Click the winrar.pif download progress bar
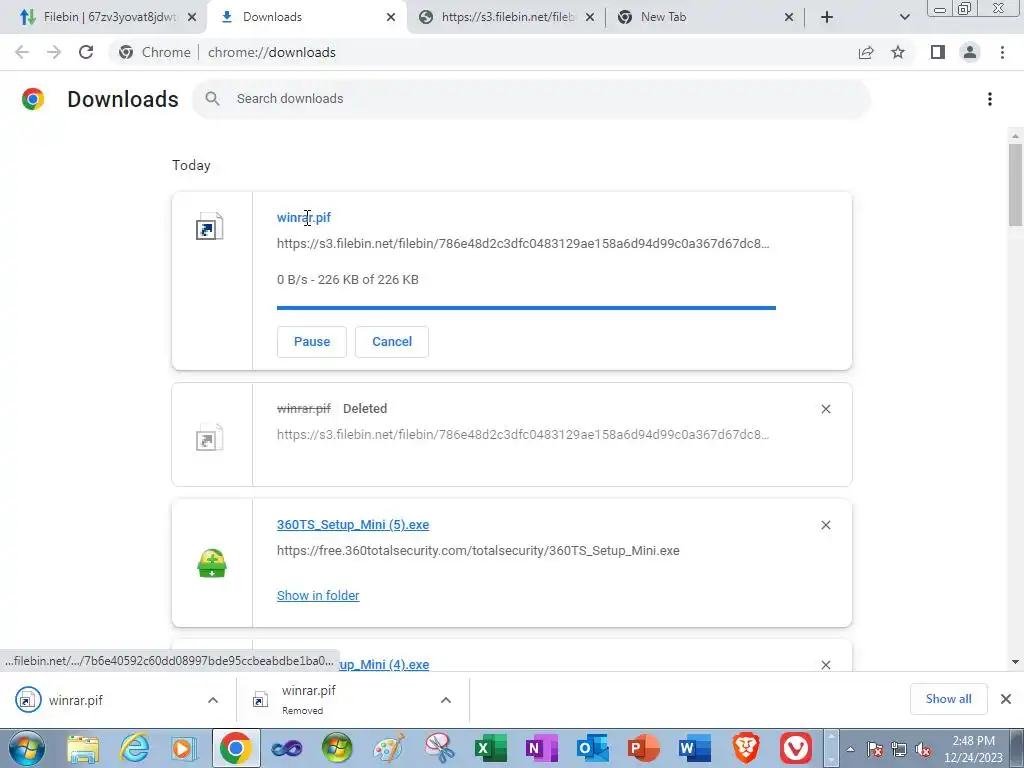Screen dimensions: 1024x768 pyautogui.click(x=526, y=308)
